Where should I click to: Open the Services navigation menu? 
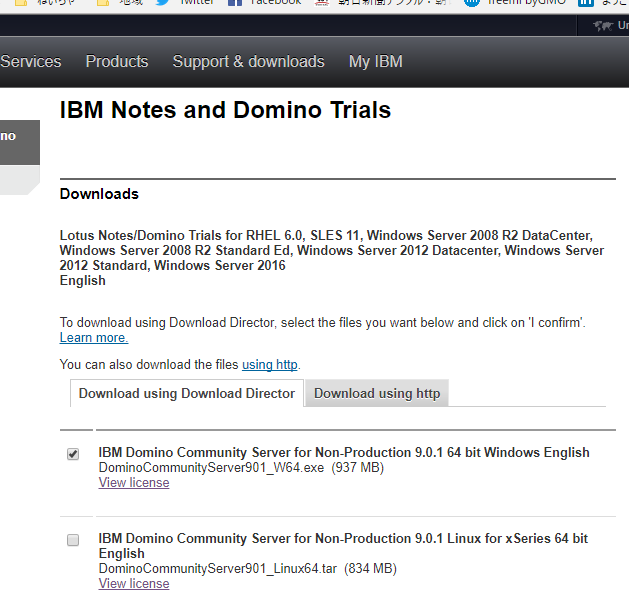30,61
